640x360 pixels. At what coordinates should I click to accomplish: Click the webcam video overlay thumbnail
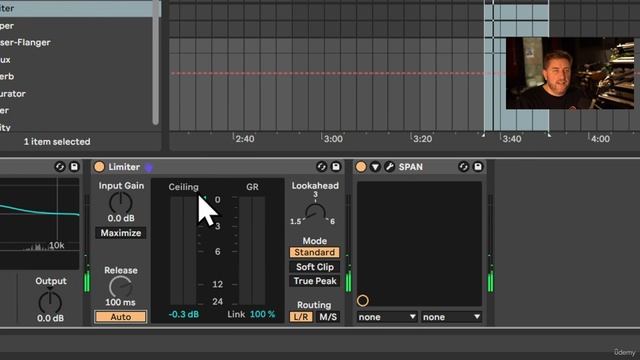(570, 73)
